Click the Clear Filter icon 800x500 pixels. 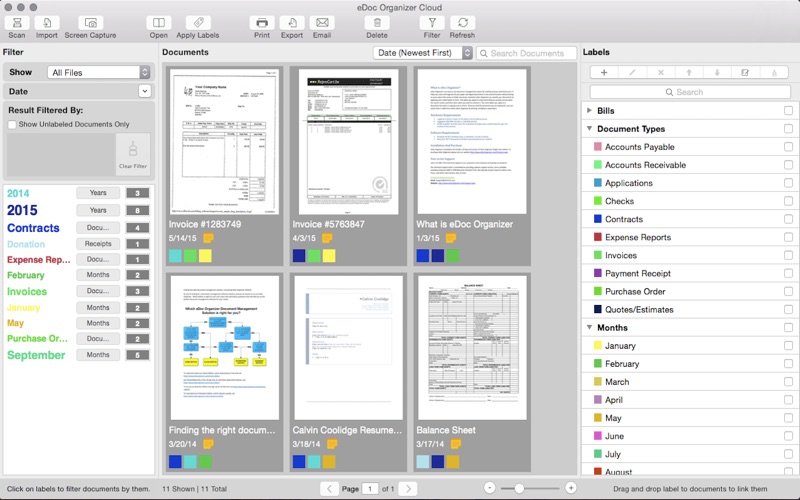[x=133, y=154]
